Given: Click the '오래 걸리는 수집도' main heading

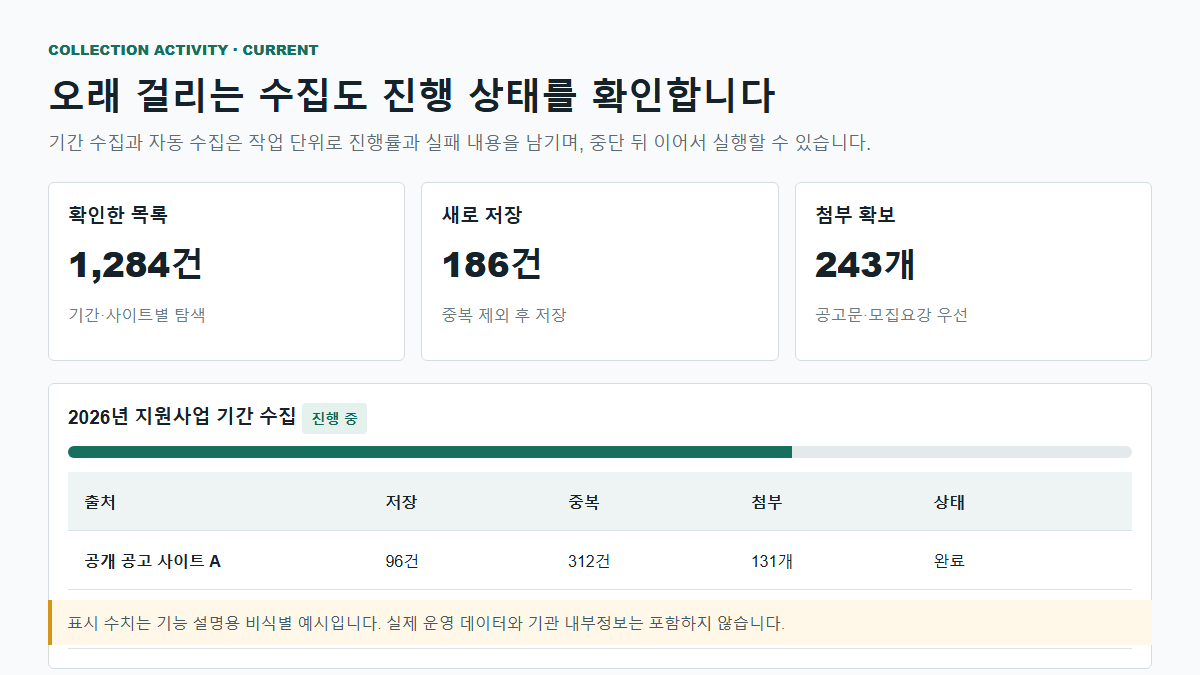Looking at the screenshot, I should click(412, 95).
